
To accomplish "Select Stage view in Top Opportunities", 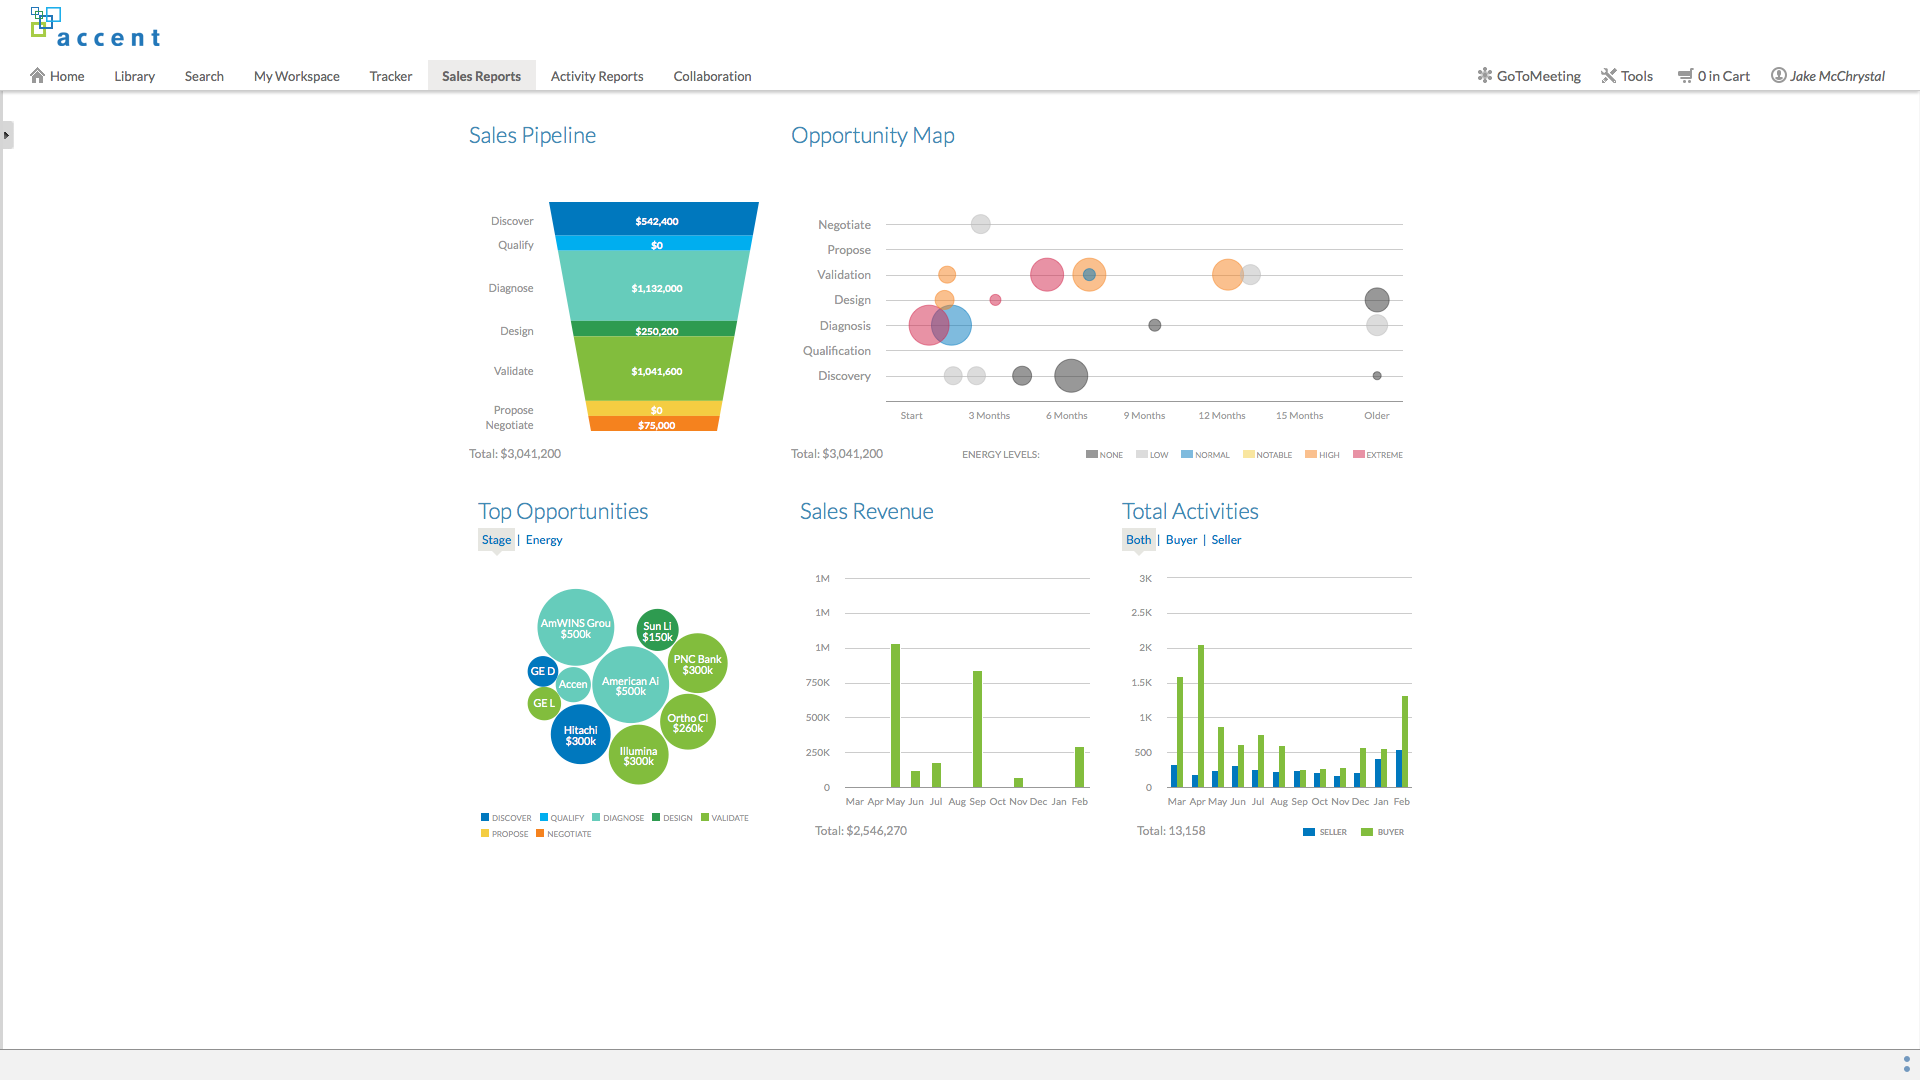I will point(496,540).
